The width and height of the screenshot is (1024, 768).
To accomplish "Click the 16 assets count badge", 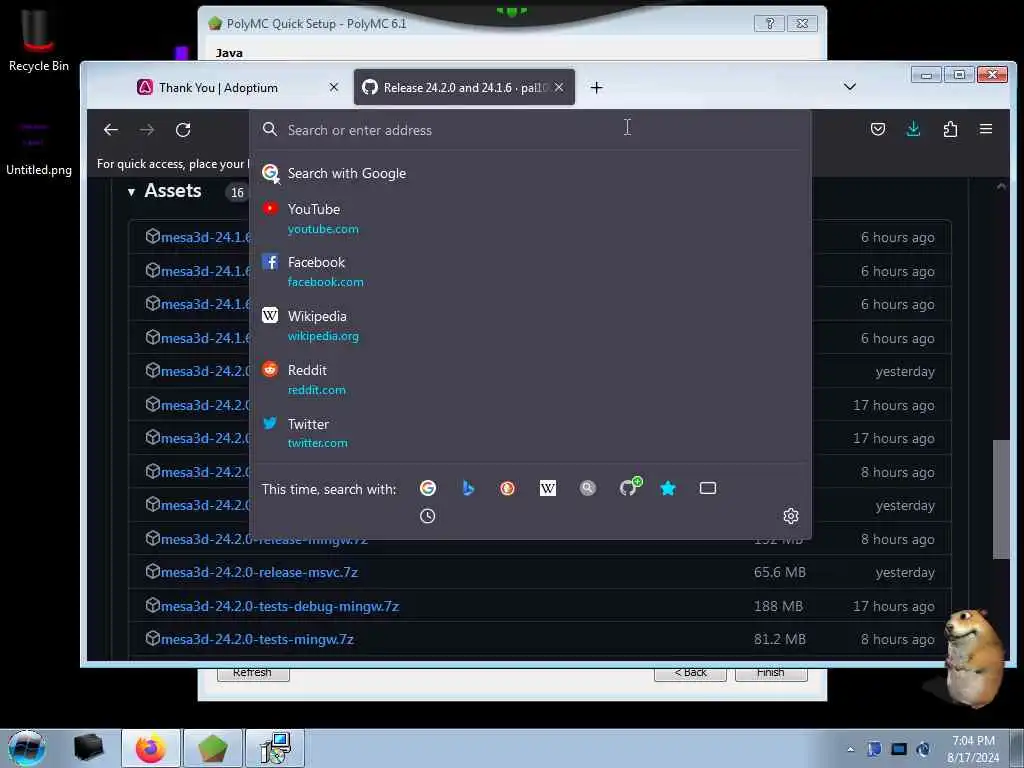I will coord(237,193).
